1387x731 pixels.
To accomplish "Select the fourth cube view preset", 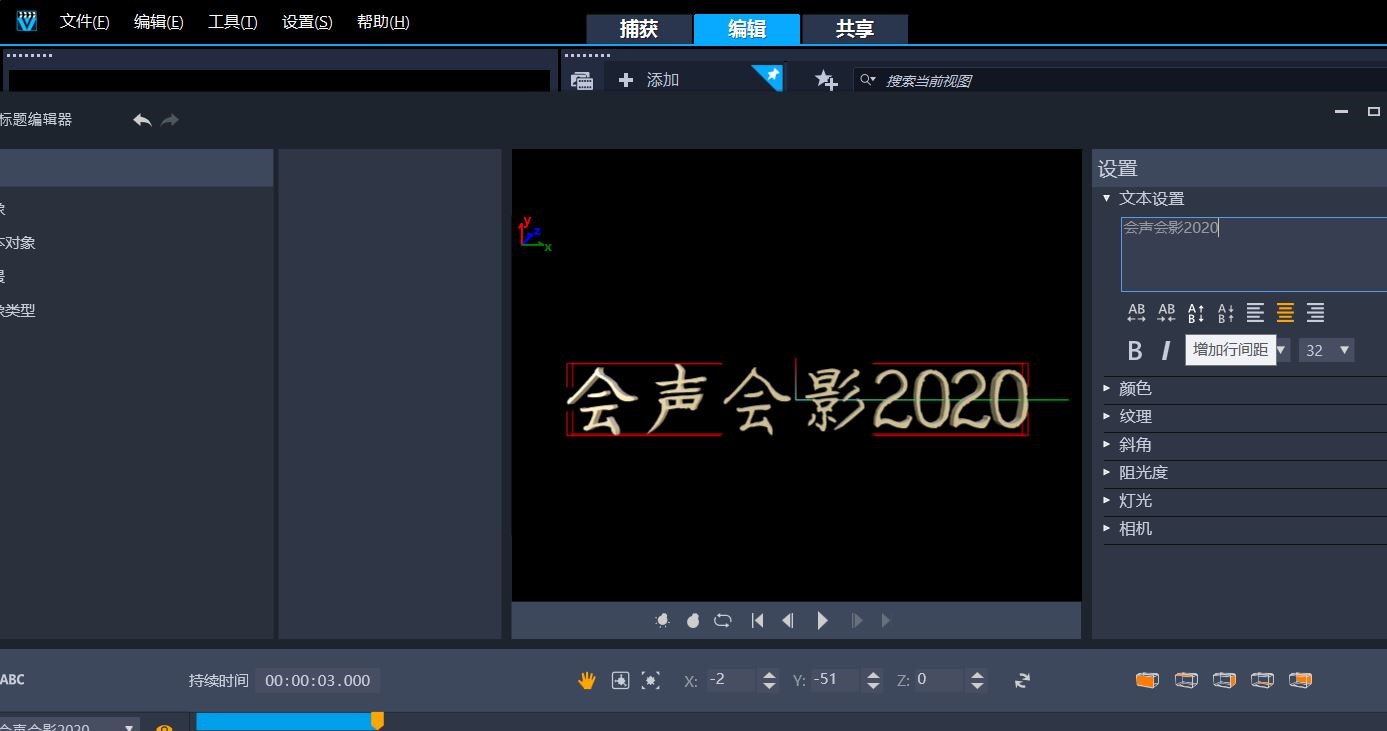I will coord(1262,680).
